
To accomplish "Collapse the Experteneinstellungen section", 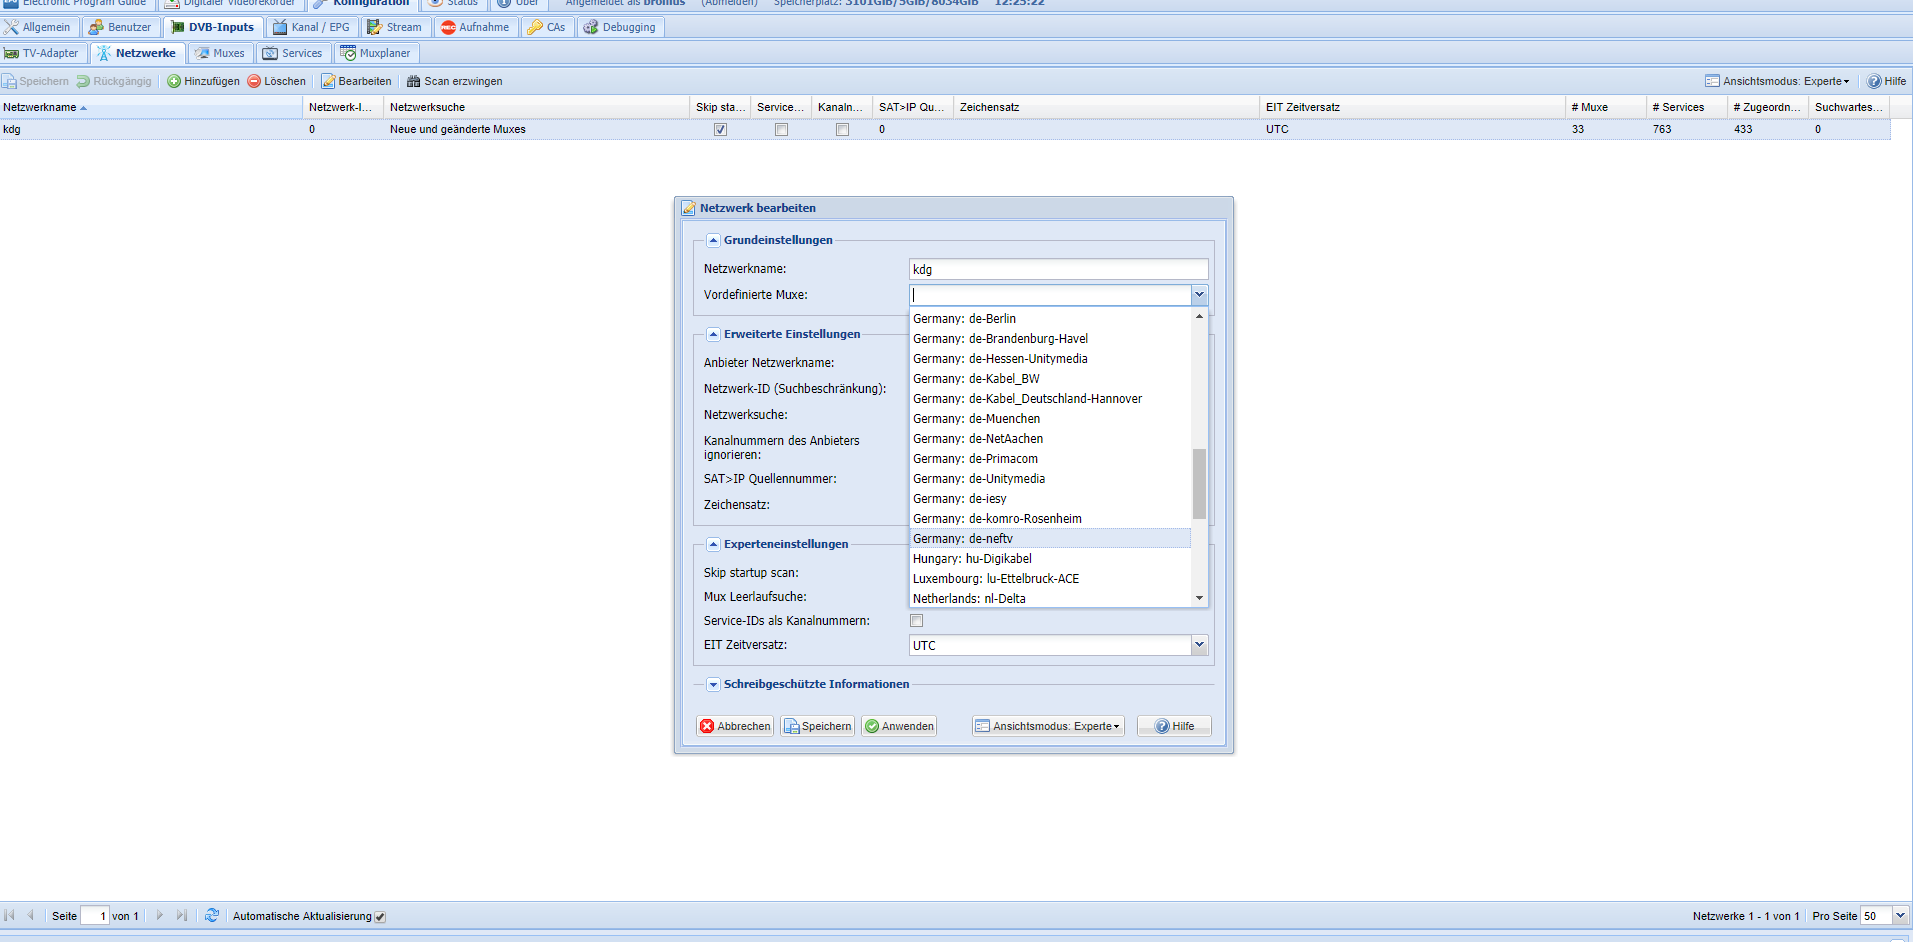I will click(713, 544).
